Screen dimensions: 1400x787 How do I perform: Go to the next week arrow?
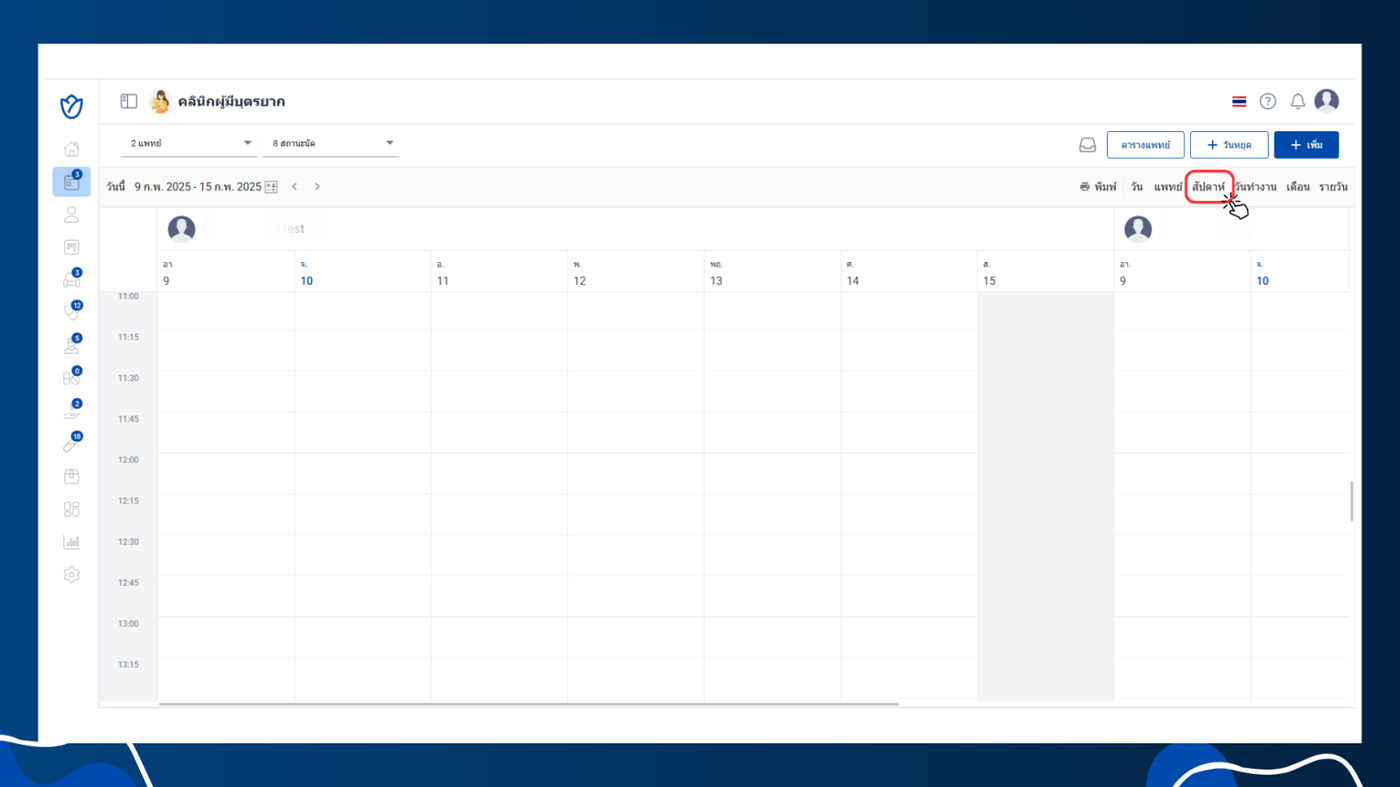point(317,187)
